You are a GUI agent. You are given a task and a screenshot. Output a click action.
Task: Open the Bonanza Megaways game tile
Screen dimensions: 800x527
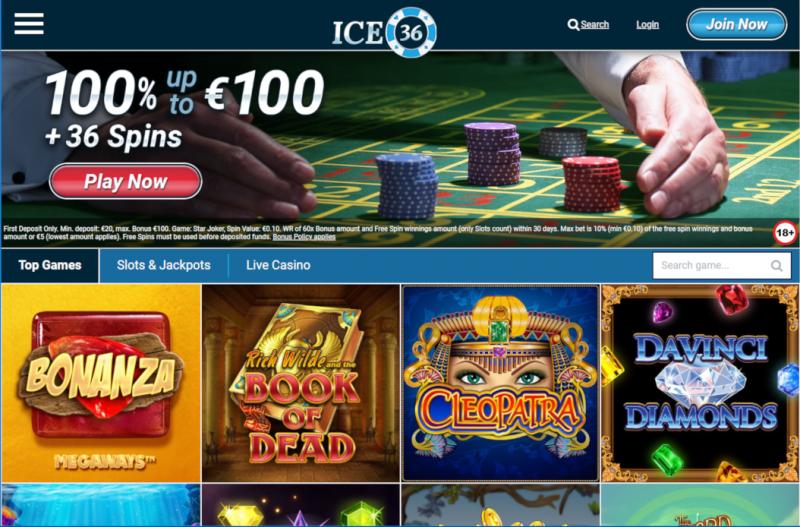pos(101,383)
